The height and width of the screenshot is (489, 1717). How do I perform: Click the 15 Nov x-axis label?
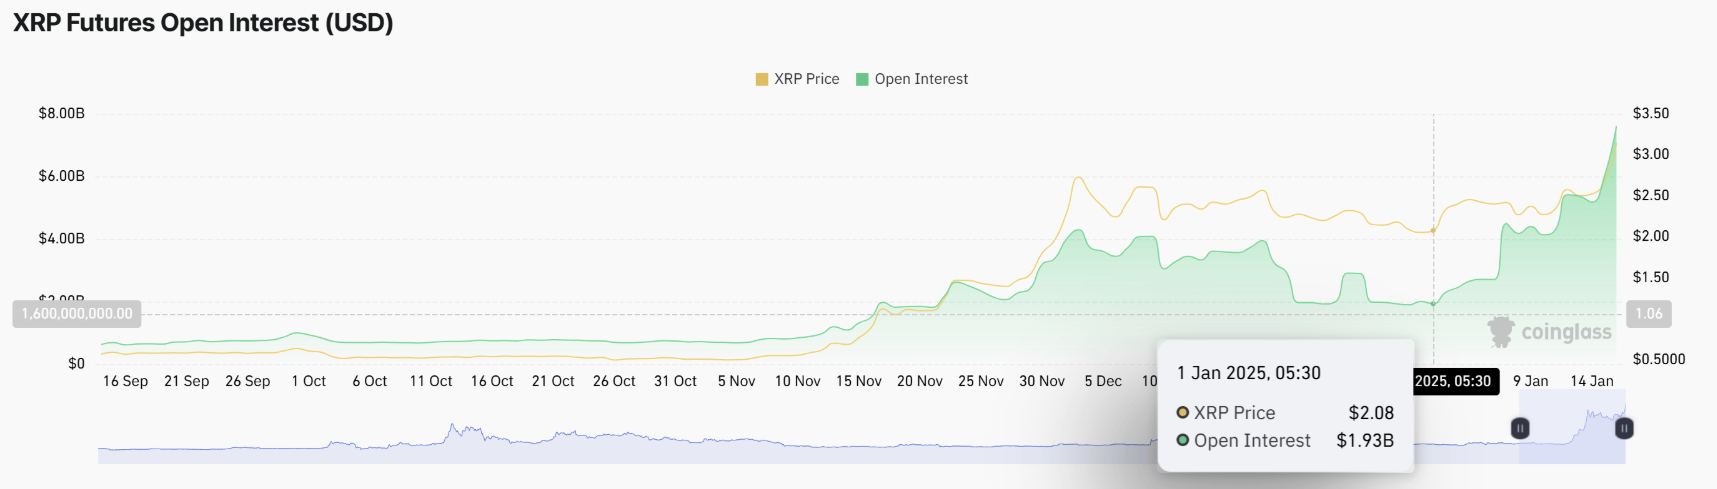(x=858, y=381)
